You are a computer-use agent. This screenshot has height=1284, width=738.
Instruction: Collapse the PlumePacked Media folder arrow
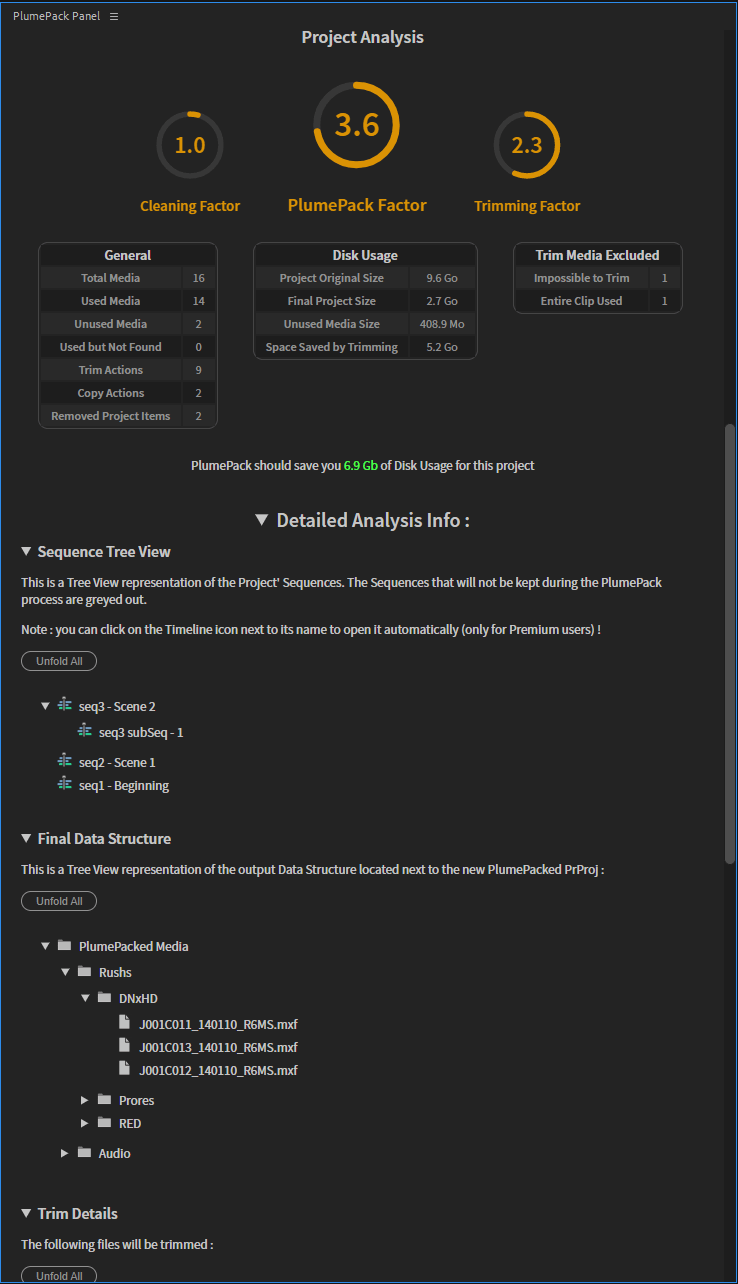pyautogui.click(x=45, y=946)
